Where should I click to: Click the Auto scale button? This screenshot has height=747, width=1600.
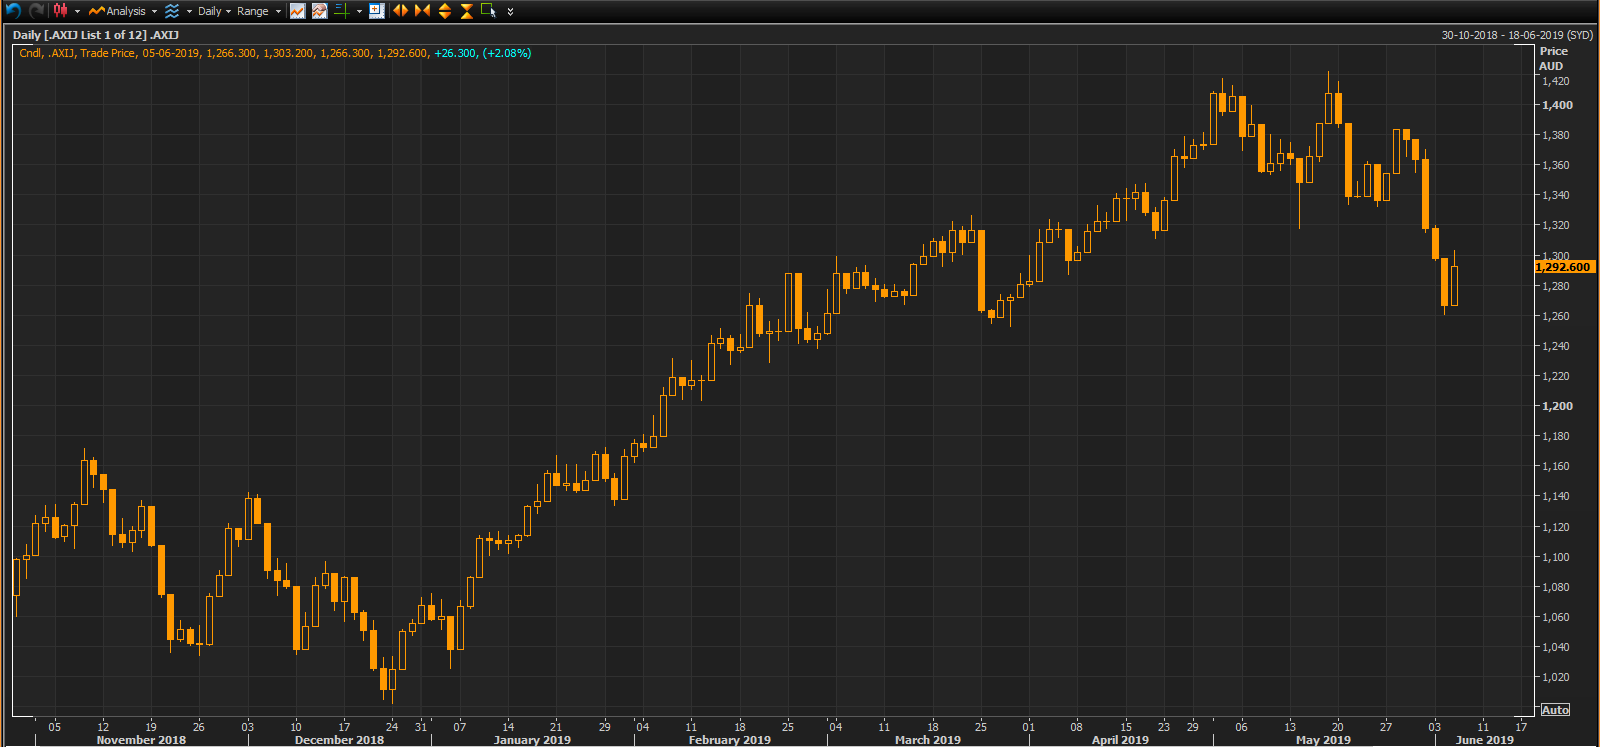pos(1555,710)
